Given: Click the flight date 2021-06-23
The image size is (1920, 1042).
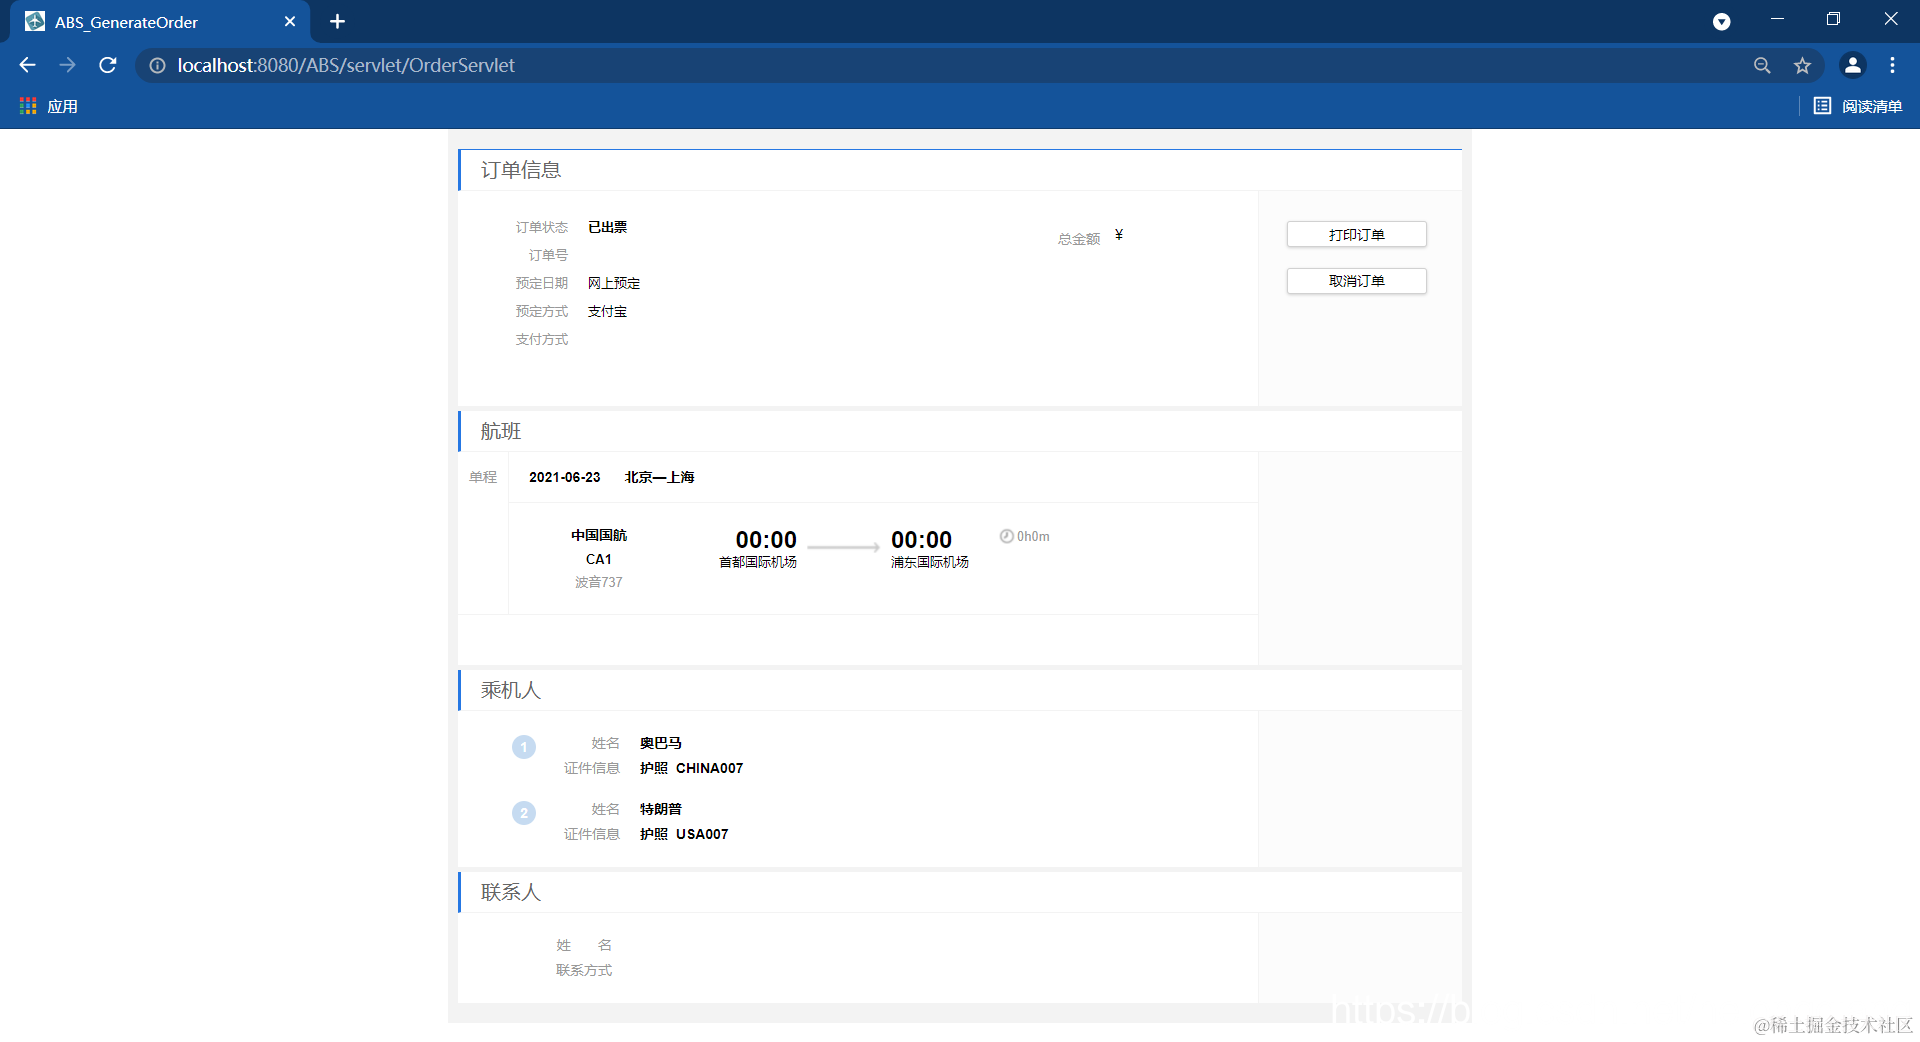Looking at the screenshot, I should 564,477.
